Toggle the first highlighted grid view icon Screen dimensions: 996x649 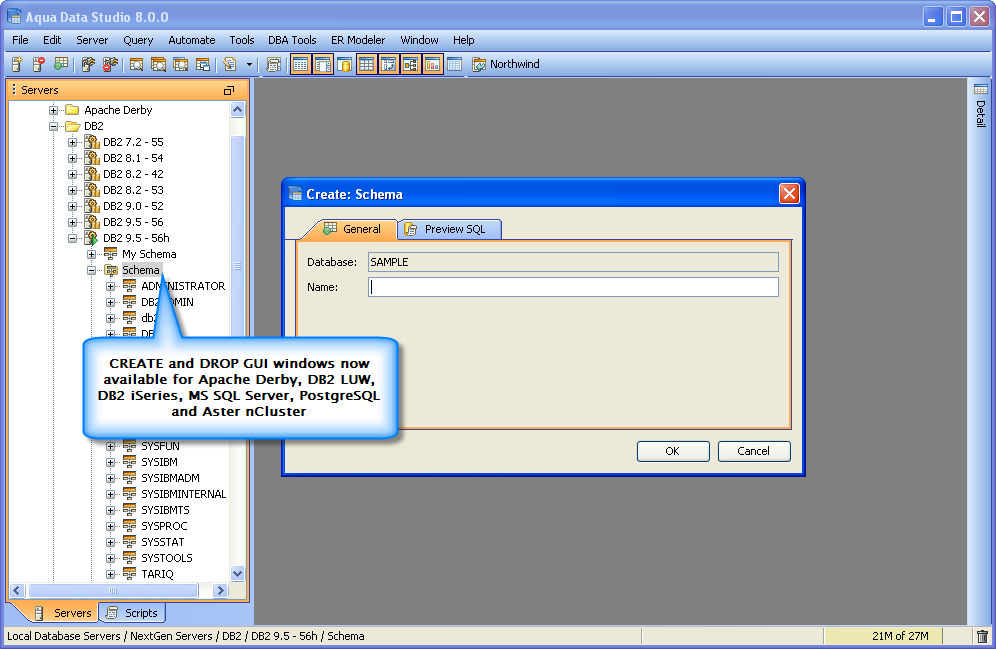300,64
